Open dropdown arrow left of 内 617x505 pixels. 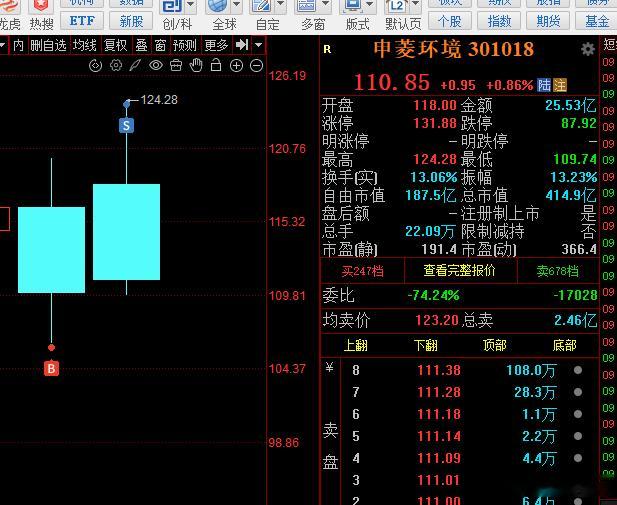point(3,45)
